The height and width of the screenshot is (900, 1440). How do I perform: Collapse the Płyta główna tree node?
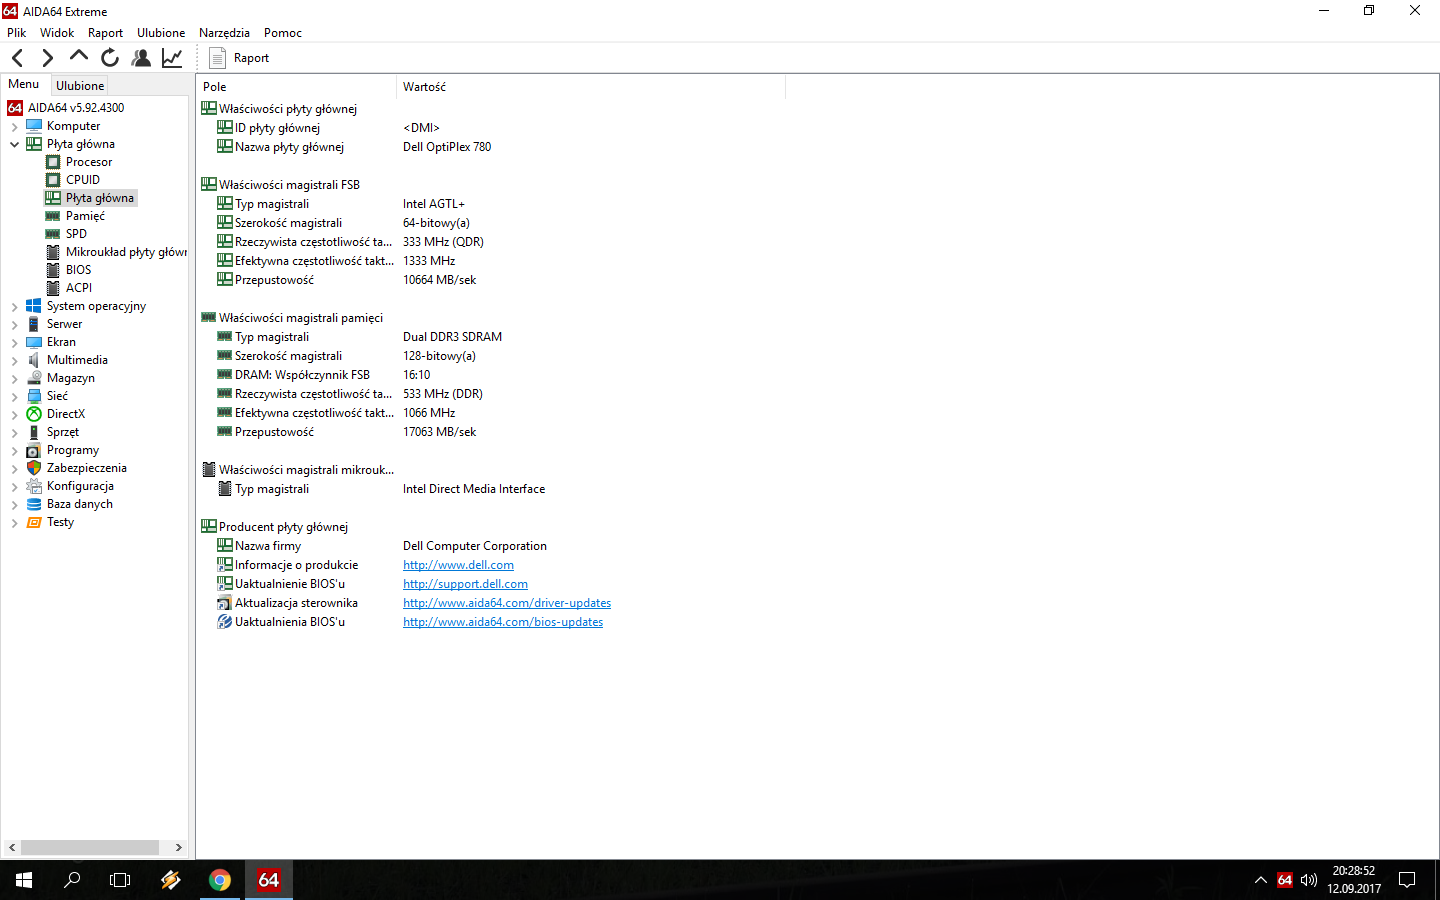coord(14,144)
